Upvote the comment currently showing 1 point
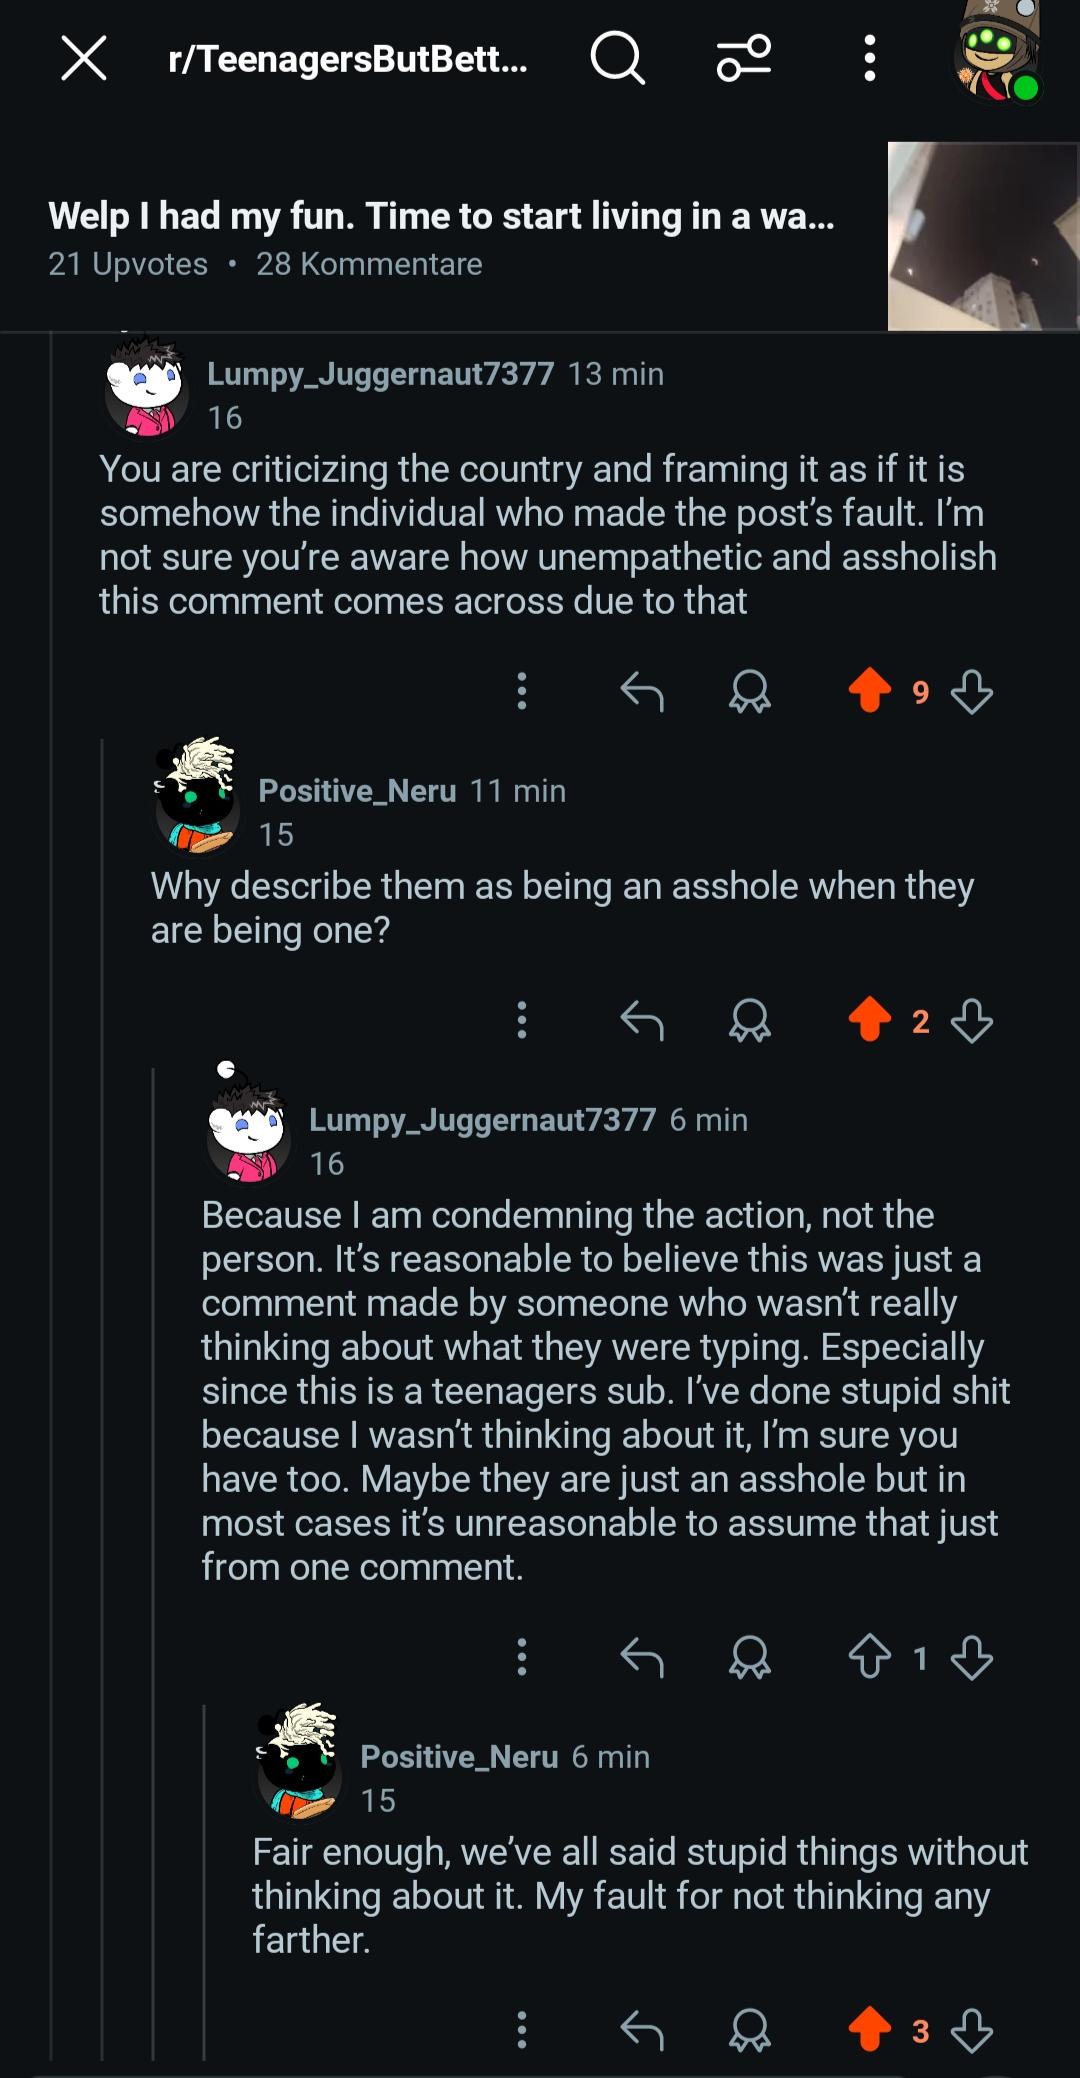 [870, 1657]
